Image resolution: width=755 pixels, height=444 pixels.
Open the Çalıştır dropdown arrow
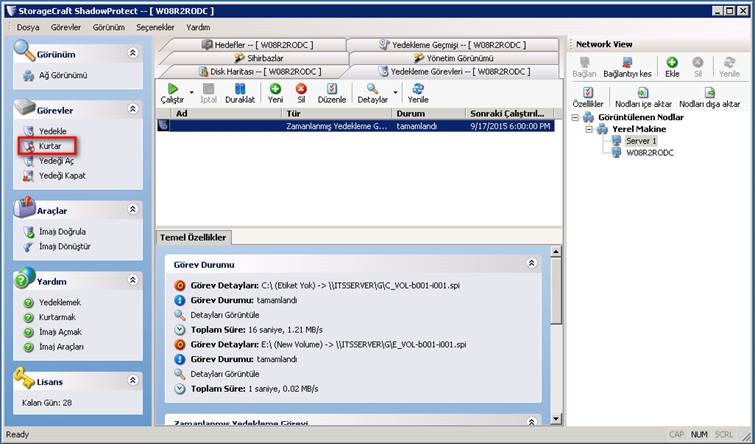coord(192,92)
